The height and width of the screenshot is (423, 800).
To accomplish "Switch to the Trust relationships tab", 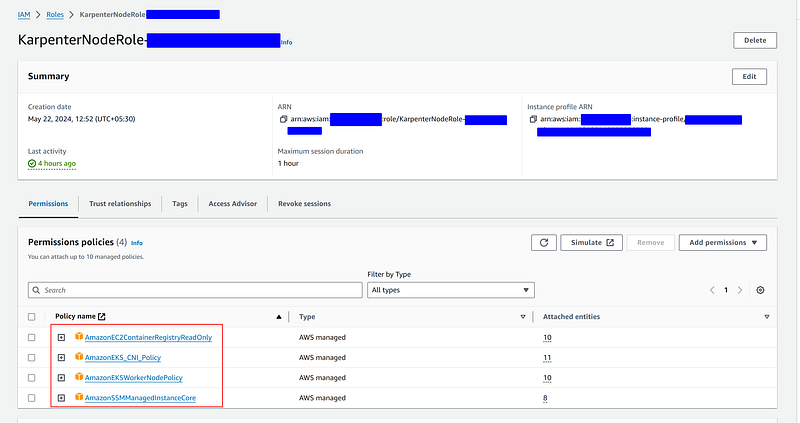I will pos(120,204).
